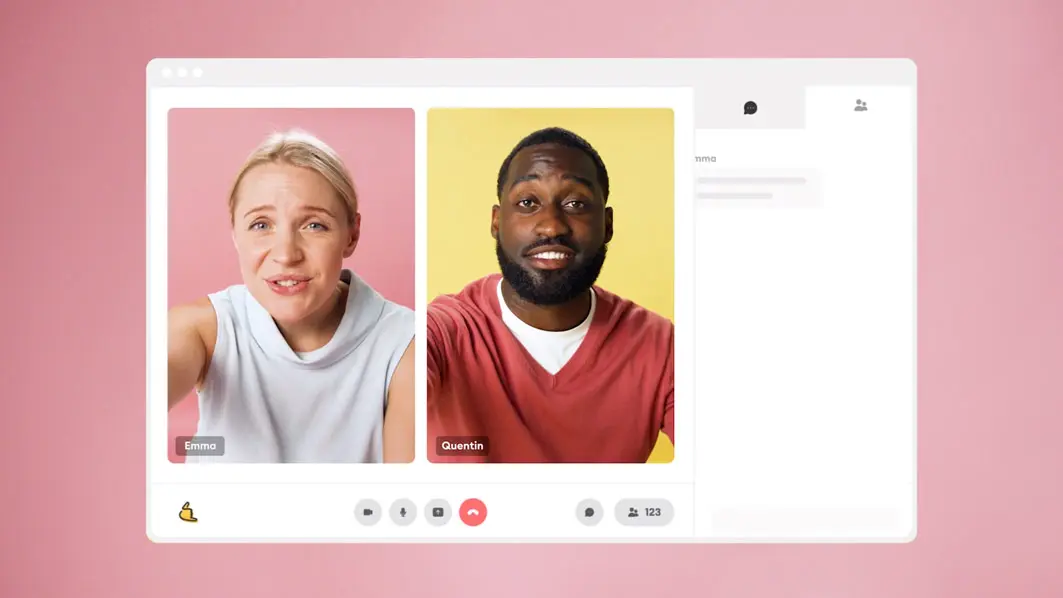Toggle the camera with the video button
This screenshot has height=598, width=1063.
coord(368,512)
